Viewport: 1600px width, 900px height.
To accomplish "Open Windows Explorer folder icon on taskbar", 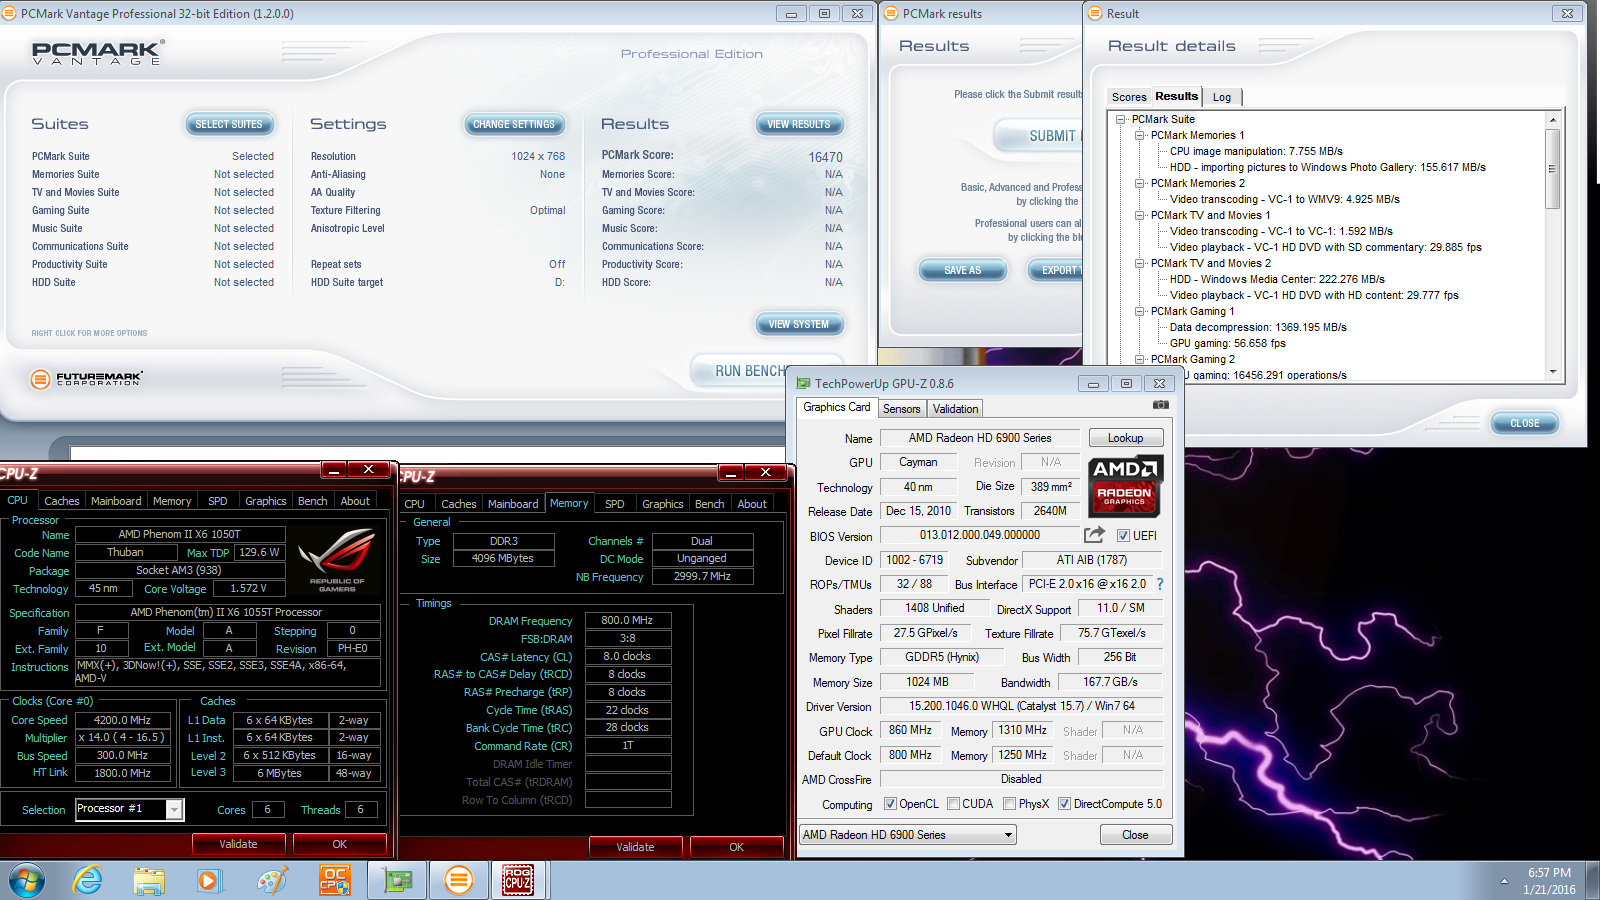I will (149, 881).
